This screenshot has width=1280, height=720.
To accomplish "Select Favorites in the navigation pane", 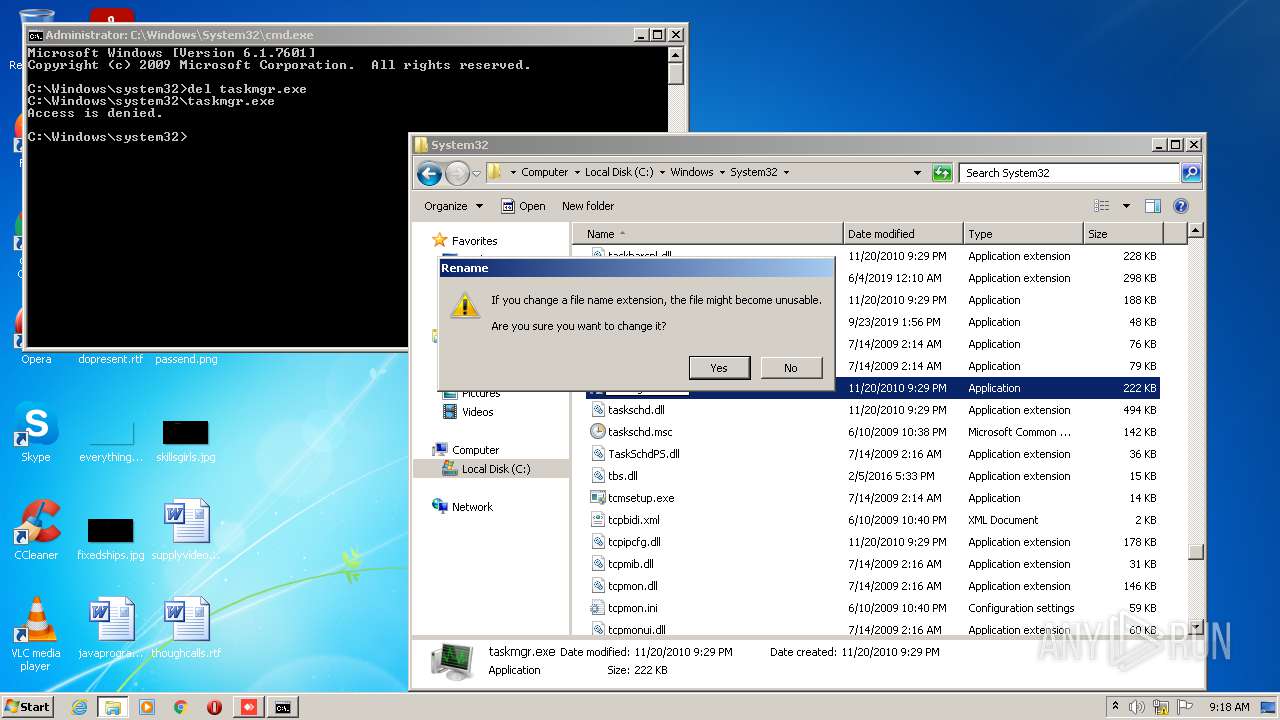I will pos(474,241).
